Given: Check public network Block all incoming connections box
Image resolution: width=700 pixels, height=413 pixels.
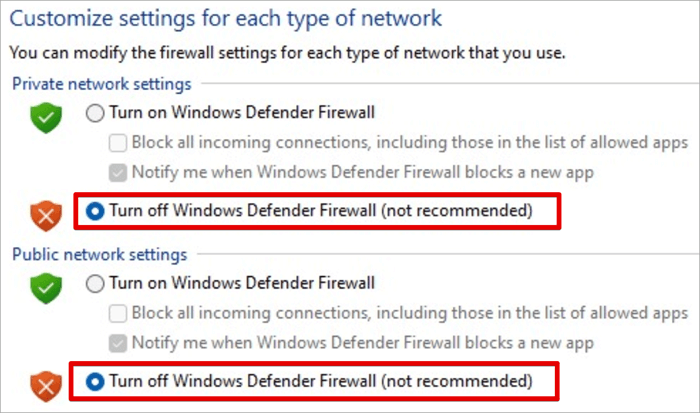Looking at the screenshot, I should 119,312.
